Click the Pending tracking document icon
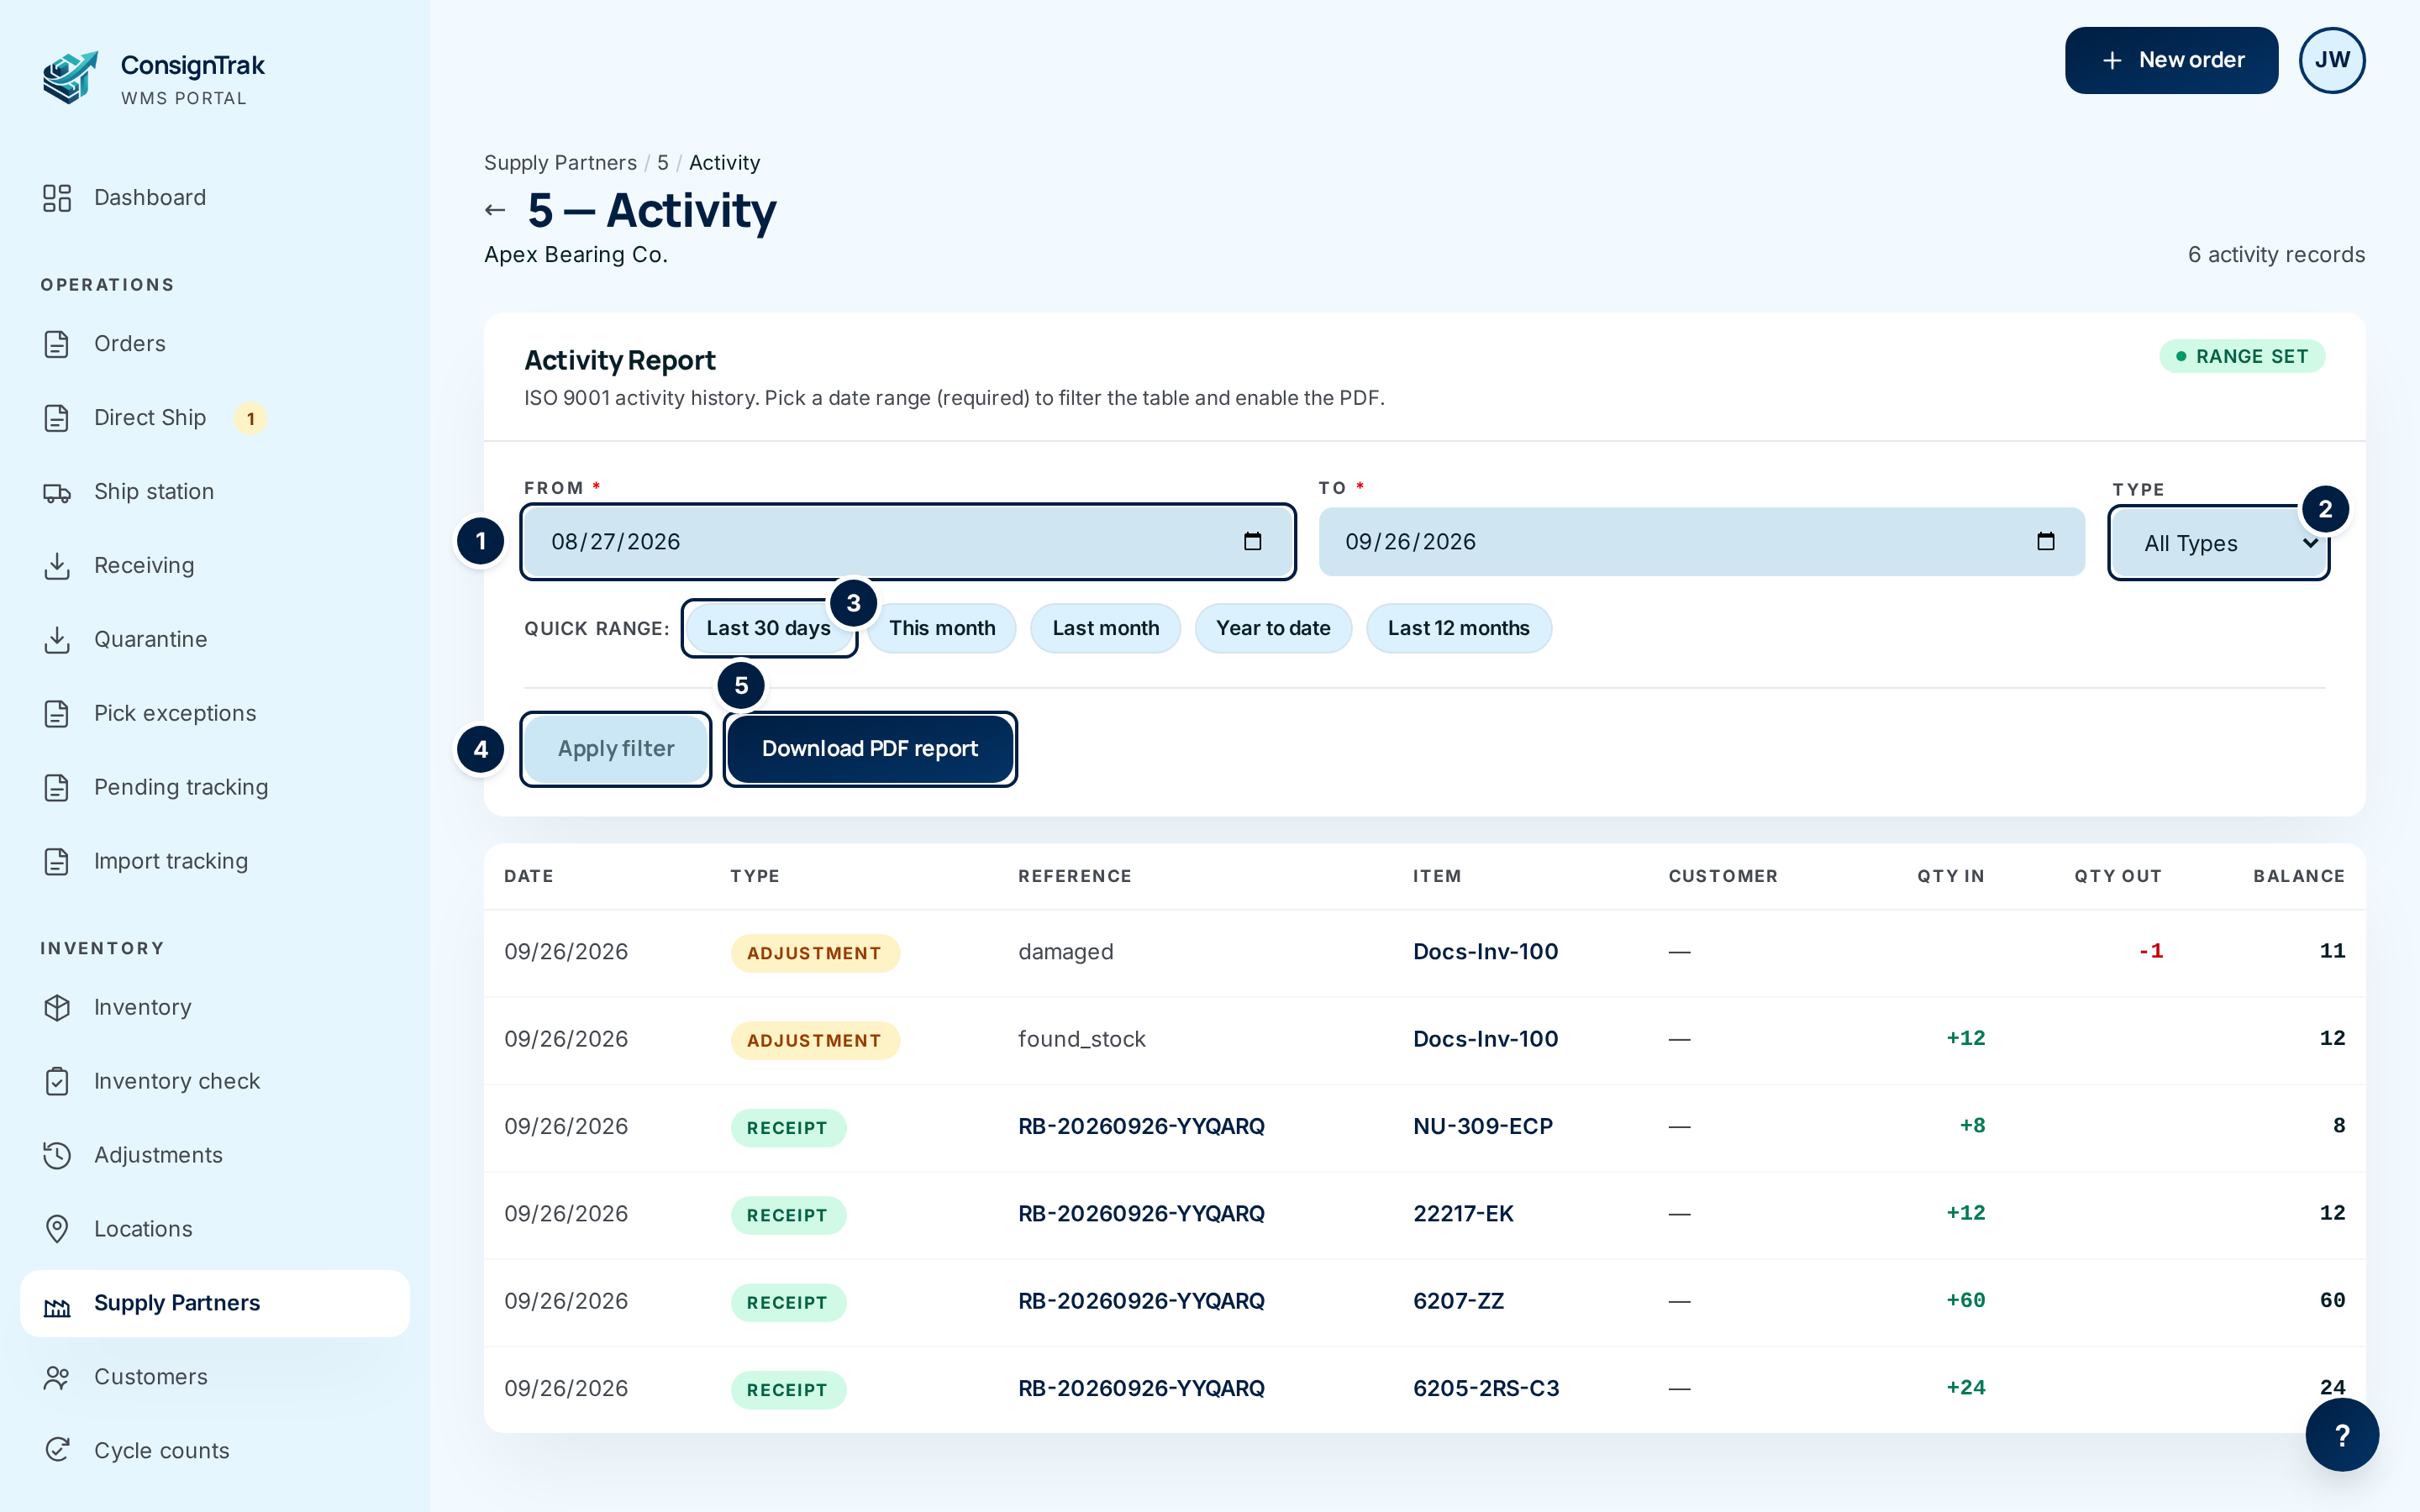Screen dimensions: 2420x1512 (x=57, y=788)
